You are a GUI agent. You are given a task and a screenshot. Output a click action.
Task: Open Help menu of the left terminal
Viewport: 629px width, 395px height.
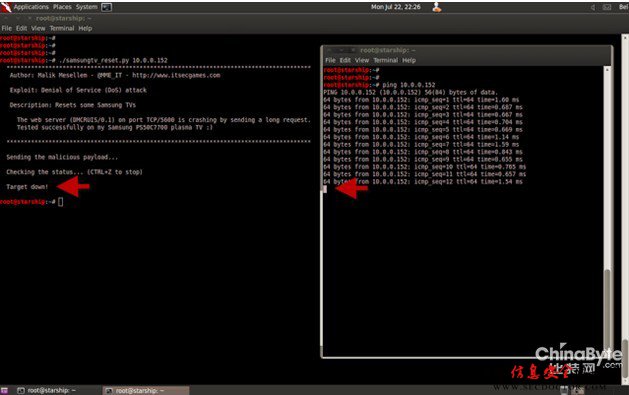click(x=85, y=28)
